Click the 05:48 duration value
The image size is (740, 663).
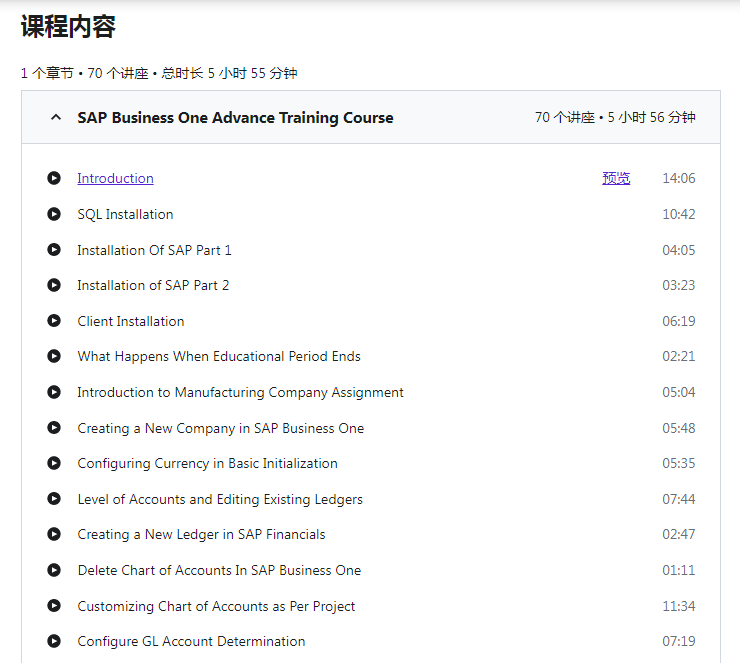click(x=679, y=428)
